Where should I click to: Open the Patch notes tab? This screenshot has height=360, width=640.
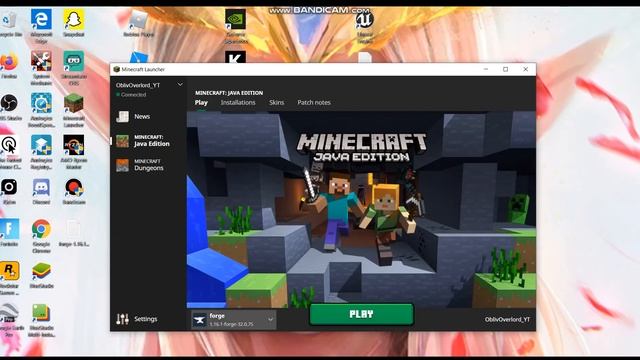314,102
